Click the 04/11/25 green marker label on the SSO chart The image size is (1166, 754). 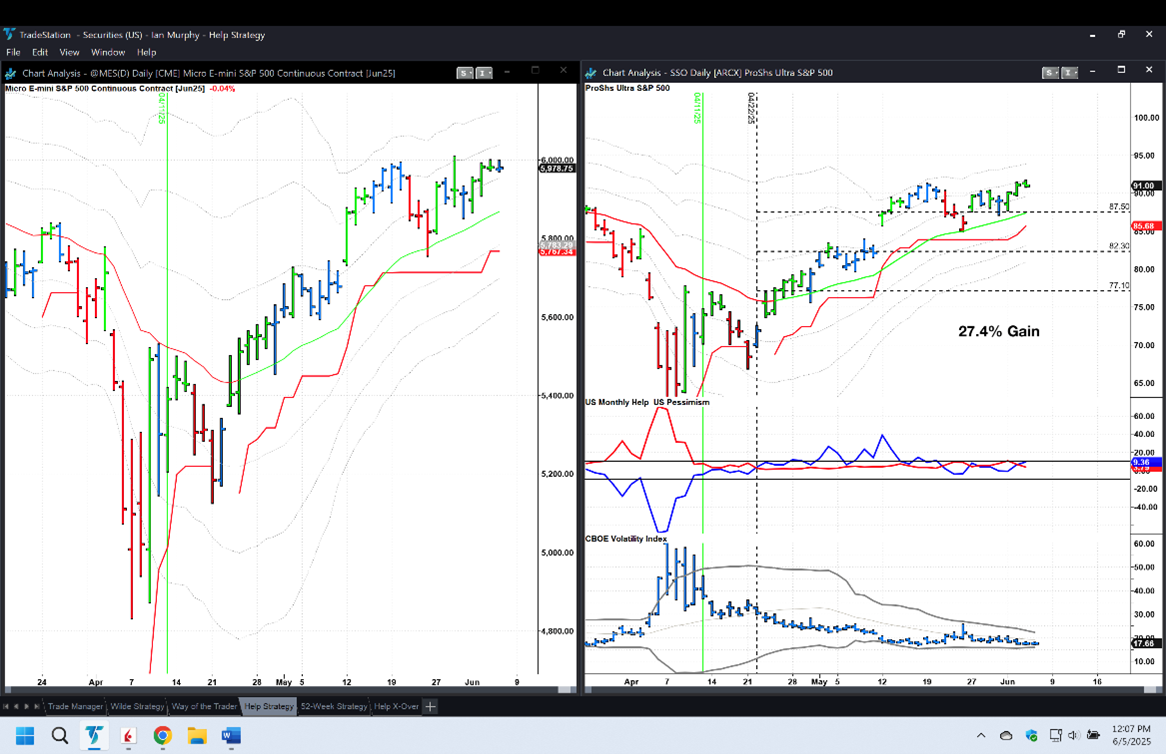tap(698, 108)
